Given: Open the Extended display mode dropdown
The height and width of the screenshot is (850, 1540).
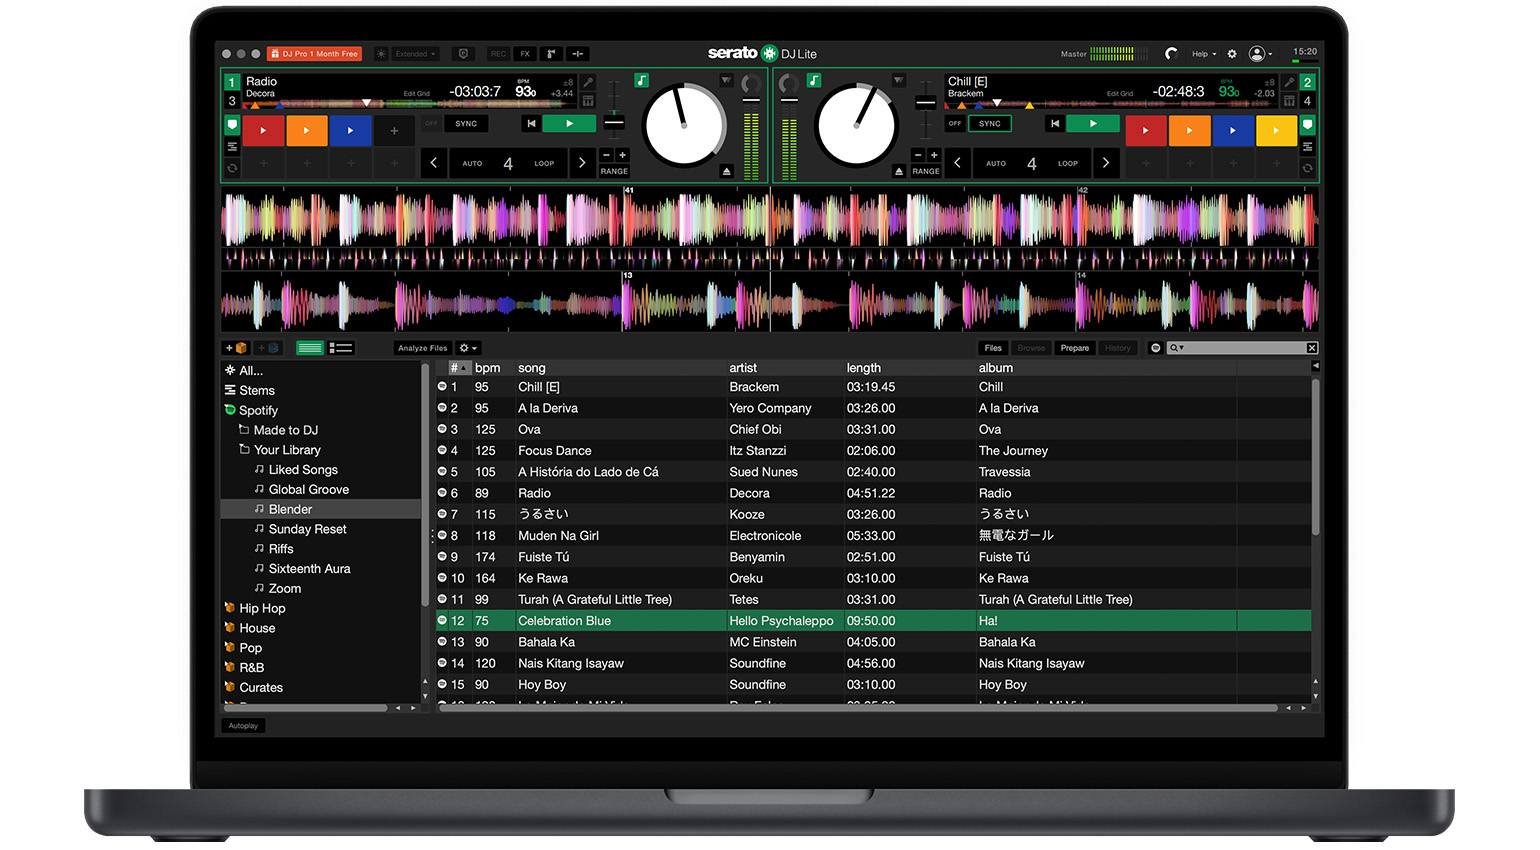Looking at the screenshot, I should click(x=412, y=54).
